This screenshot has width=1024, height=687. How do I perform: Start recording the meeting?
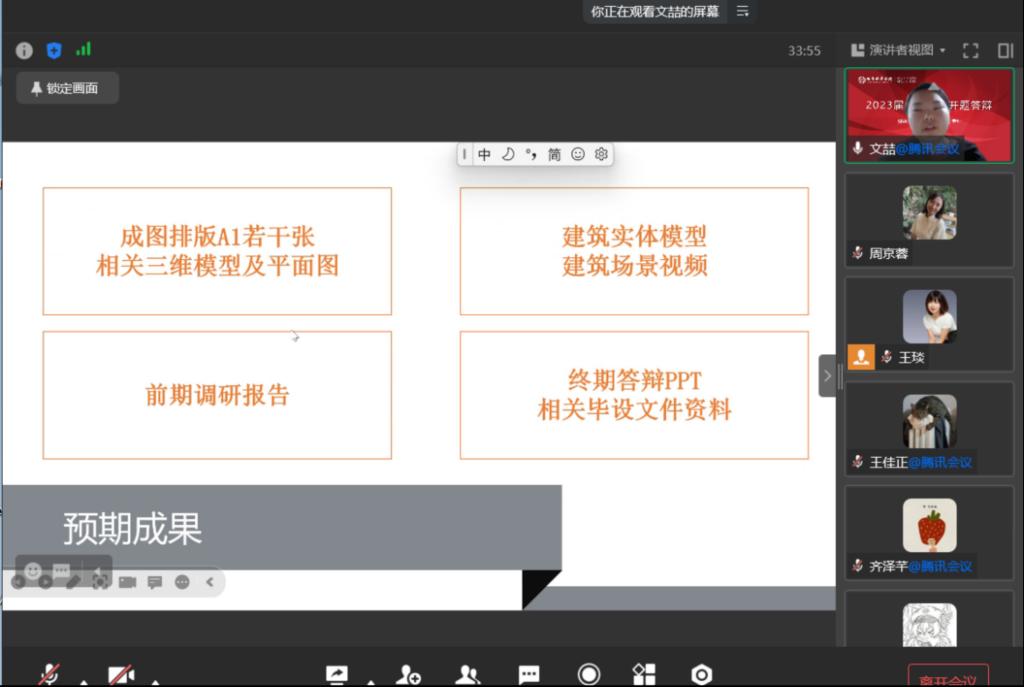point(588,675)
